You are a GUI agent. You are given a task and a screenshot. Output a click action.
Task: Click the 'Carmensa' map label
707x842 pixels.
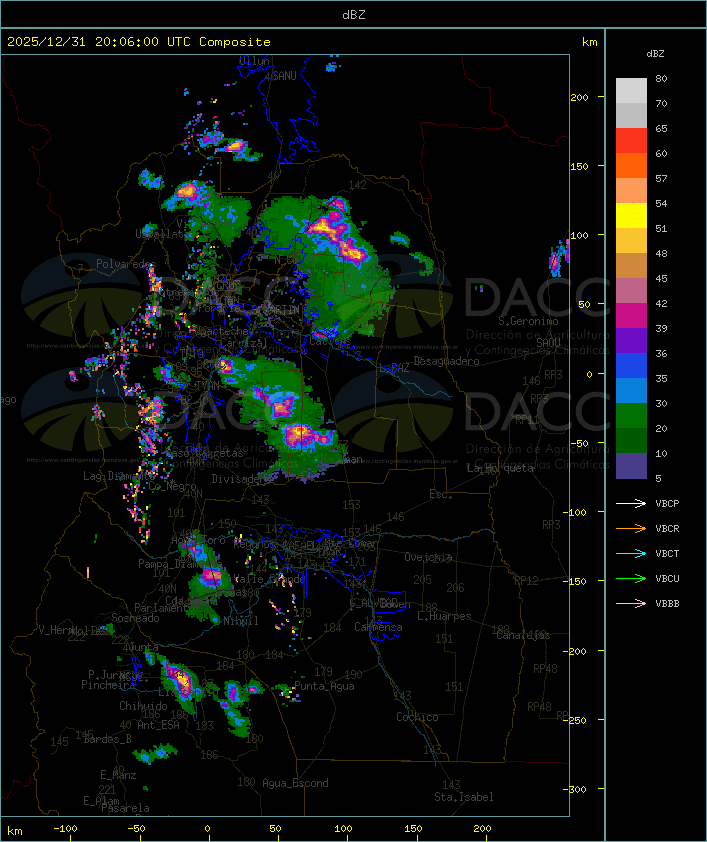click(x=378, y=627)
